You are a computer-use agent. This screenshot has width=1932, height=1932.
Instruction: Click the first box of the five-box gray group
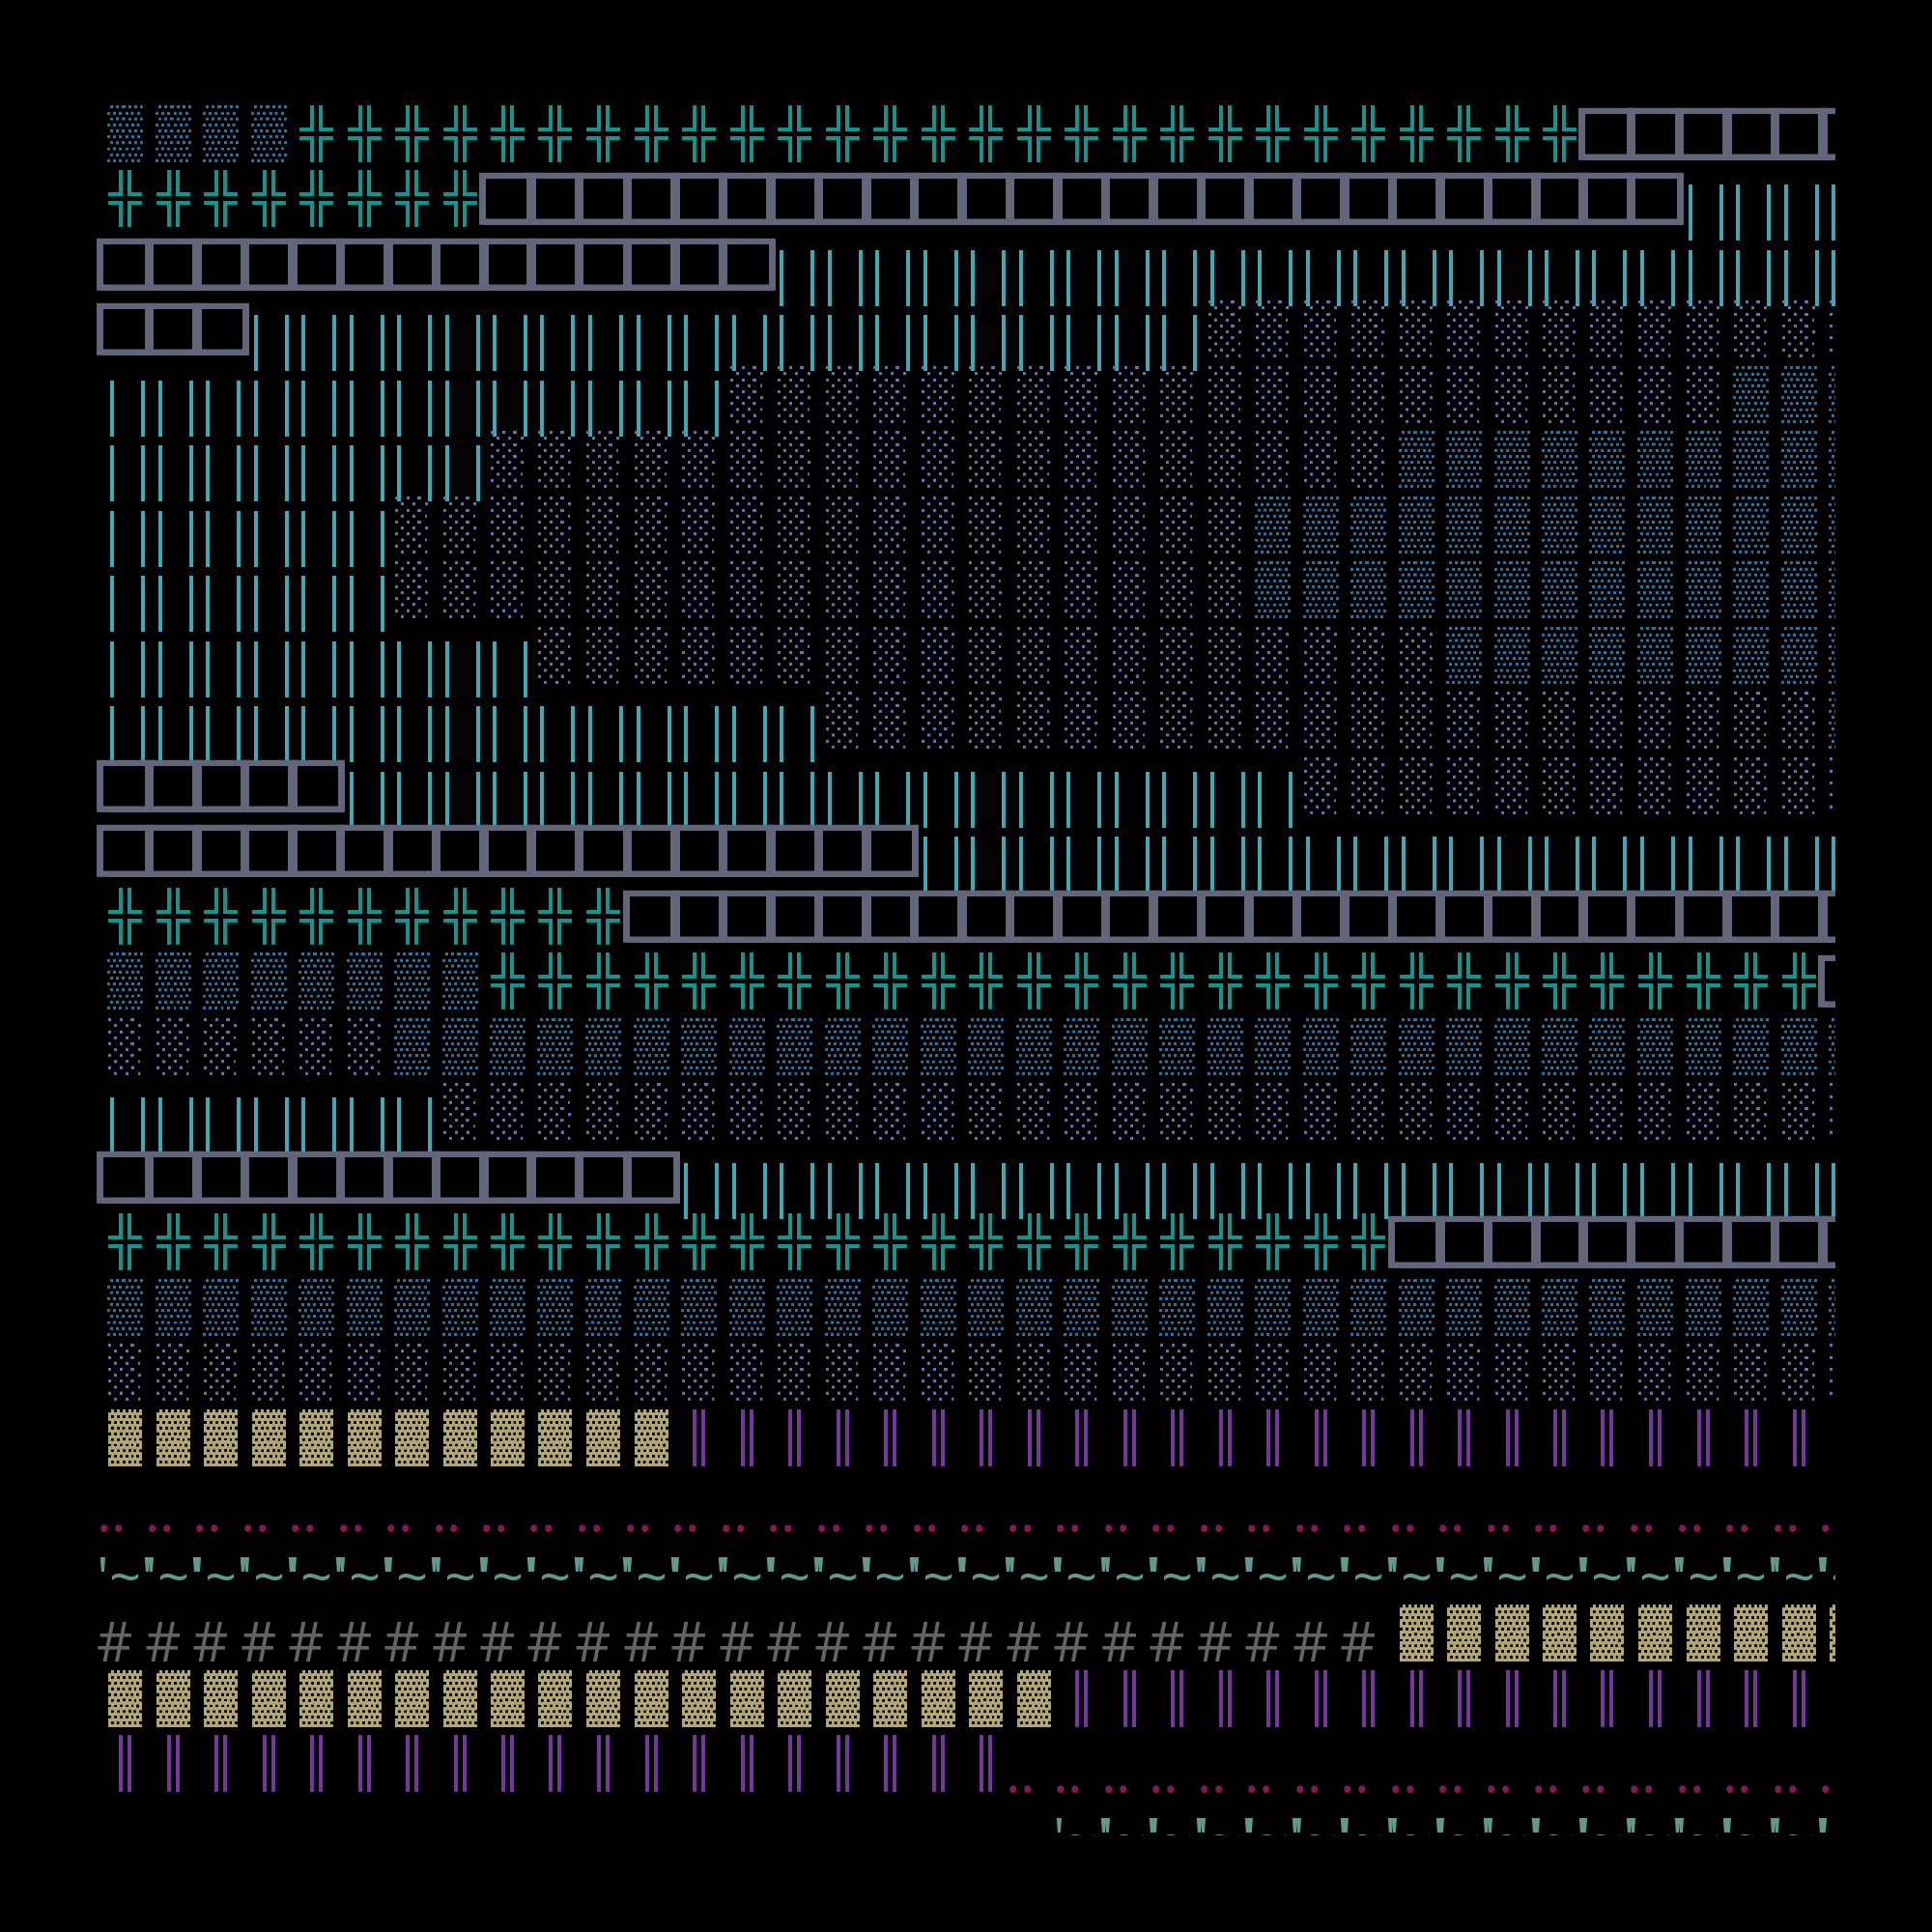124,786
